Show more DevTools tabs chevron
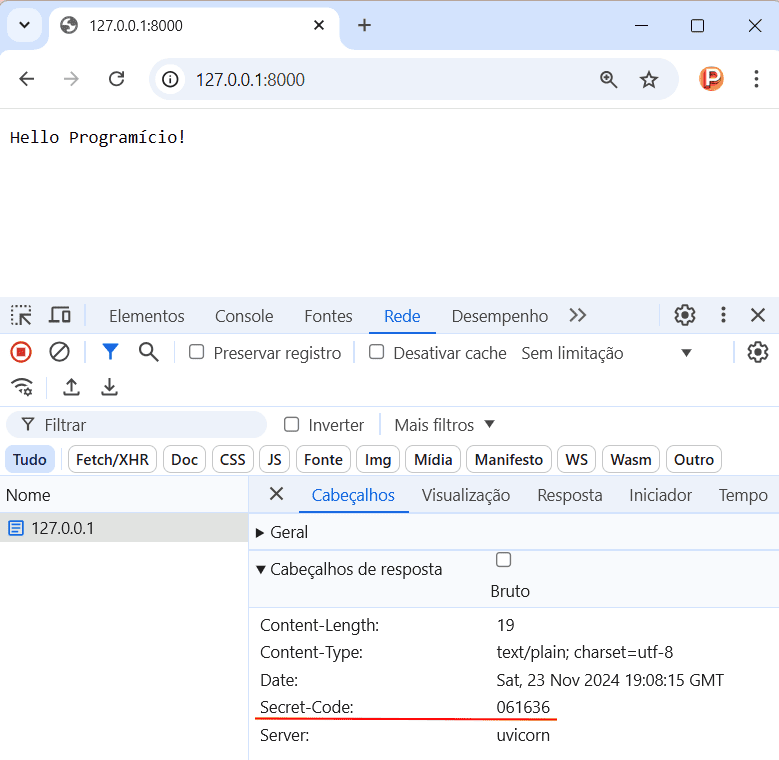The width and height of the screenshot is (779, 760). coord(577,315)
